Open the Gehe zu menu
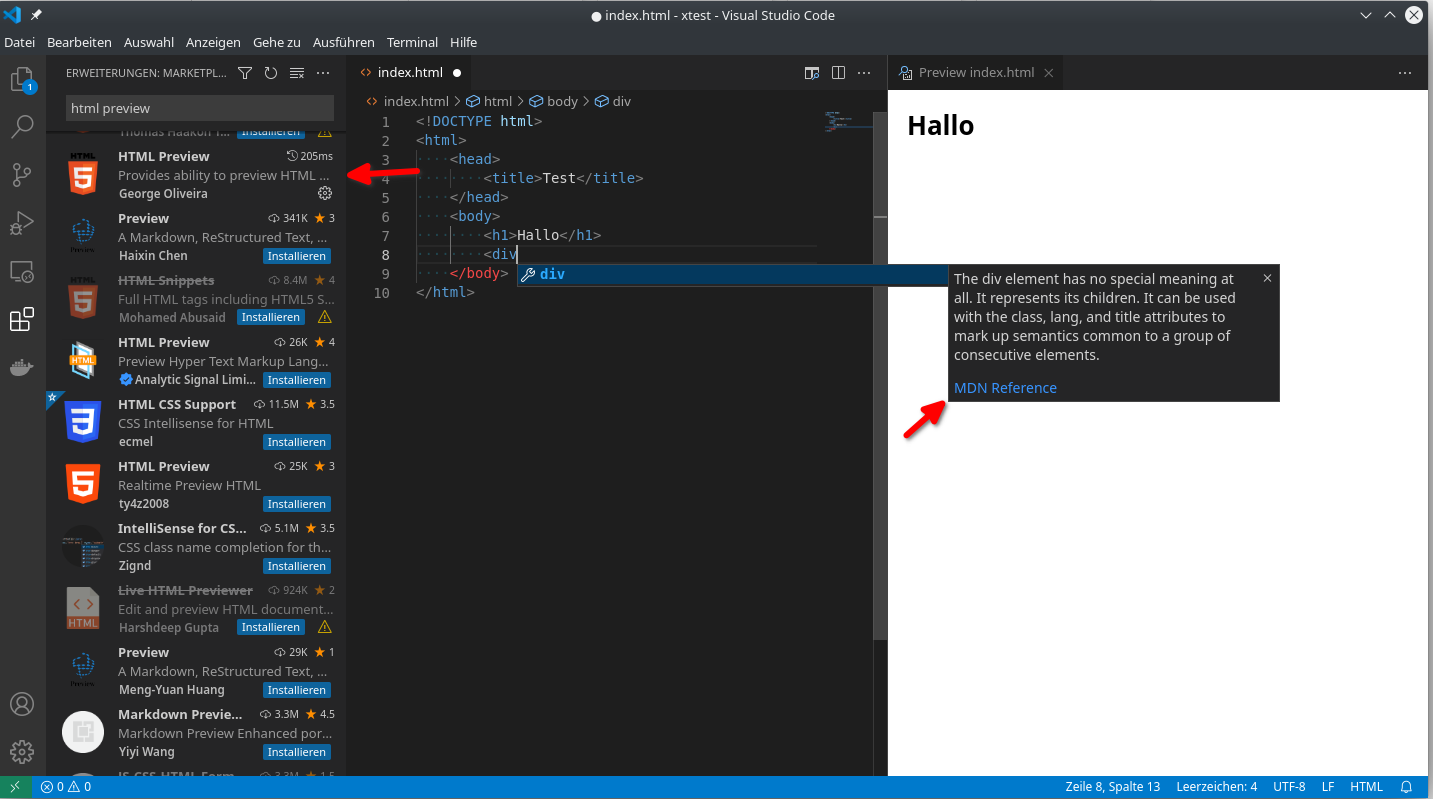The height and width of the screenshot is (799, 1433). coord(277,42)
